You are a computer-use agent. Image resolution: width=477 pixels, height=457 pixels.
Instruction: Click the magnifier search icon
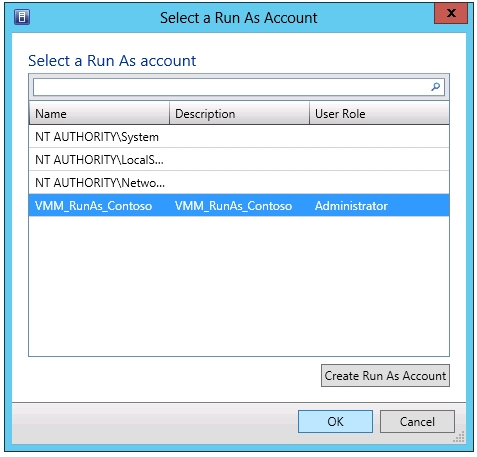pos(435,87)
